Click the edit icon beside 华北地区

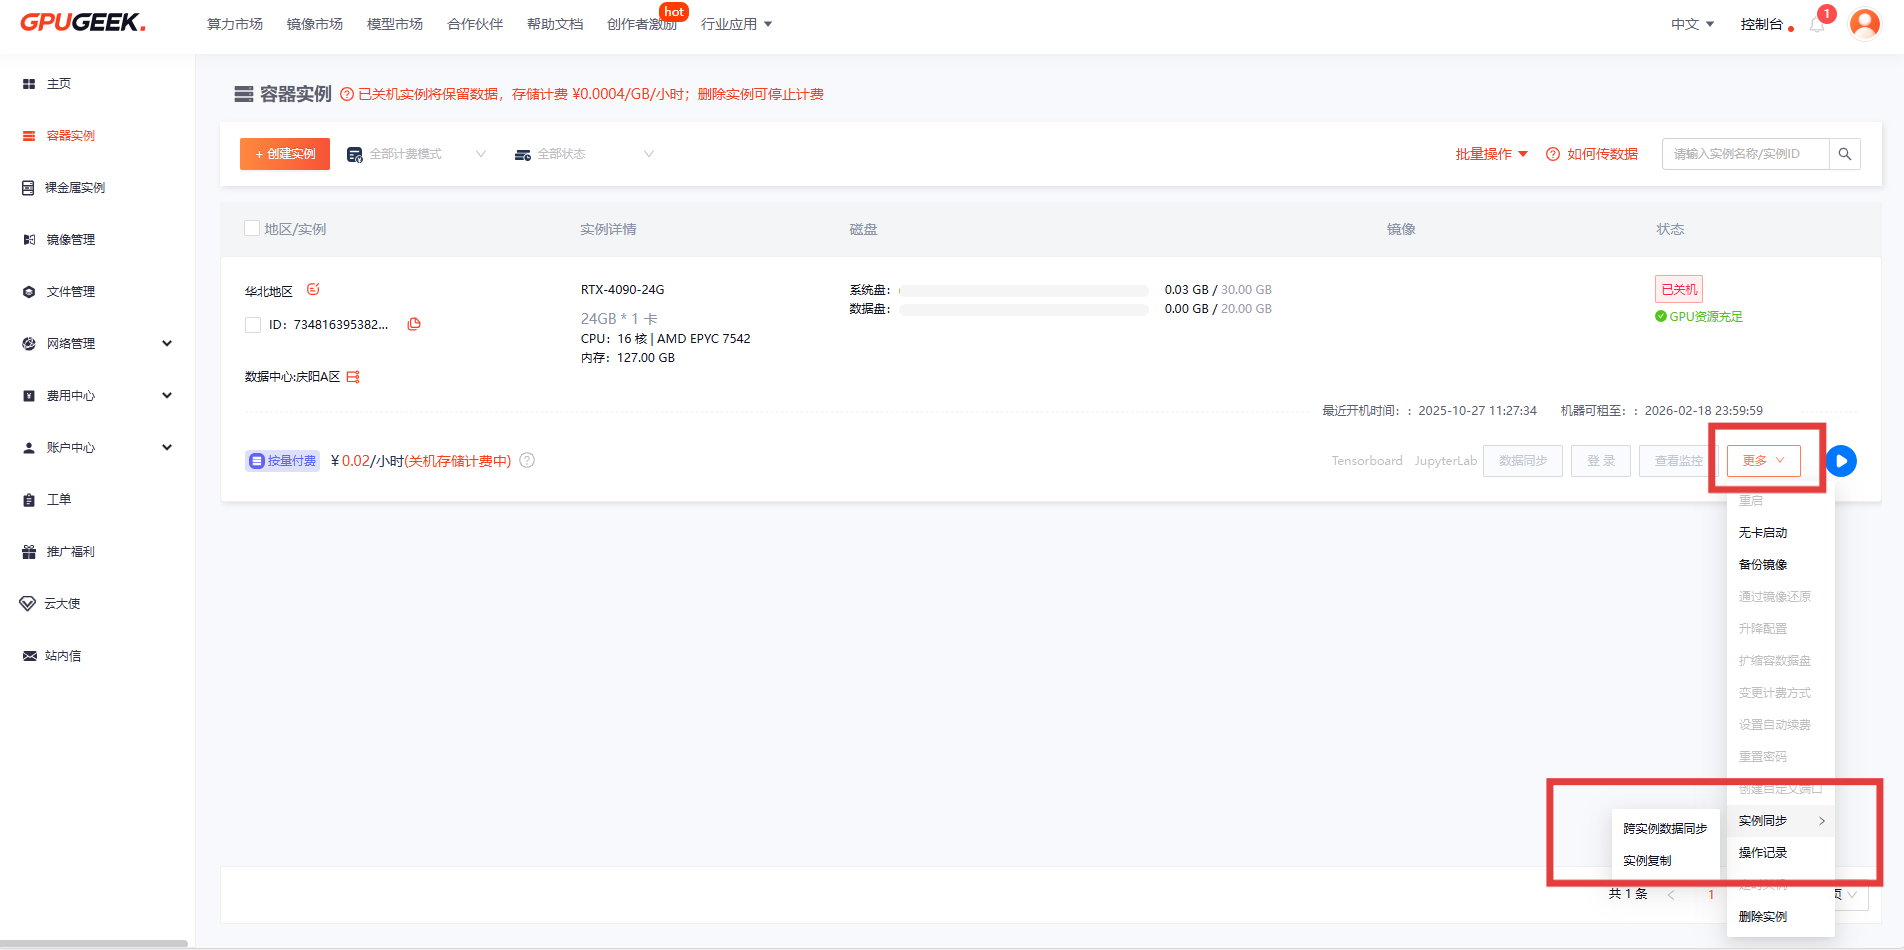(313, 290)
